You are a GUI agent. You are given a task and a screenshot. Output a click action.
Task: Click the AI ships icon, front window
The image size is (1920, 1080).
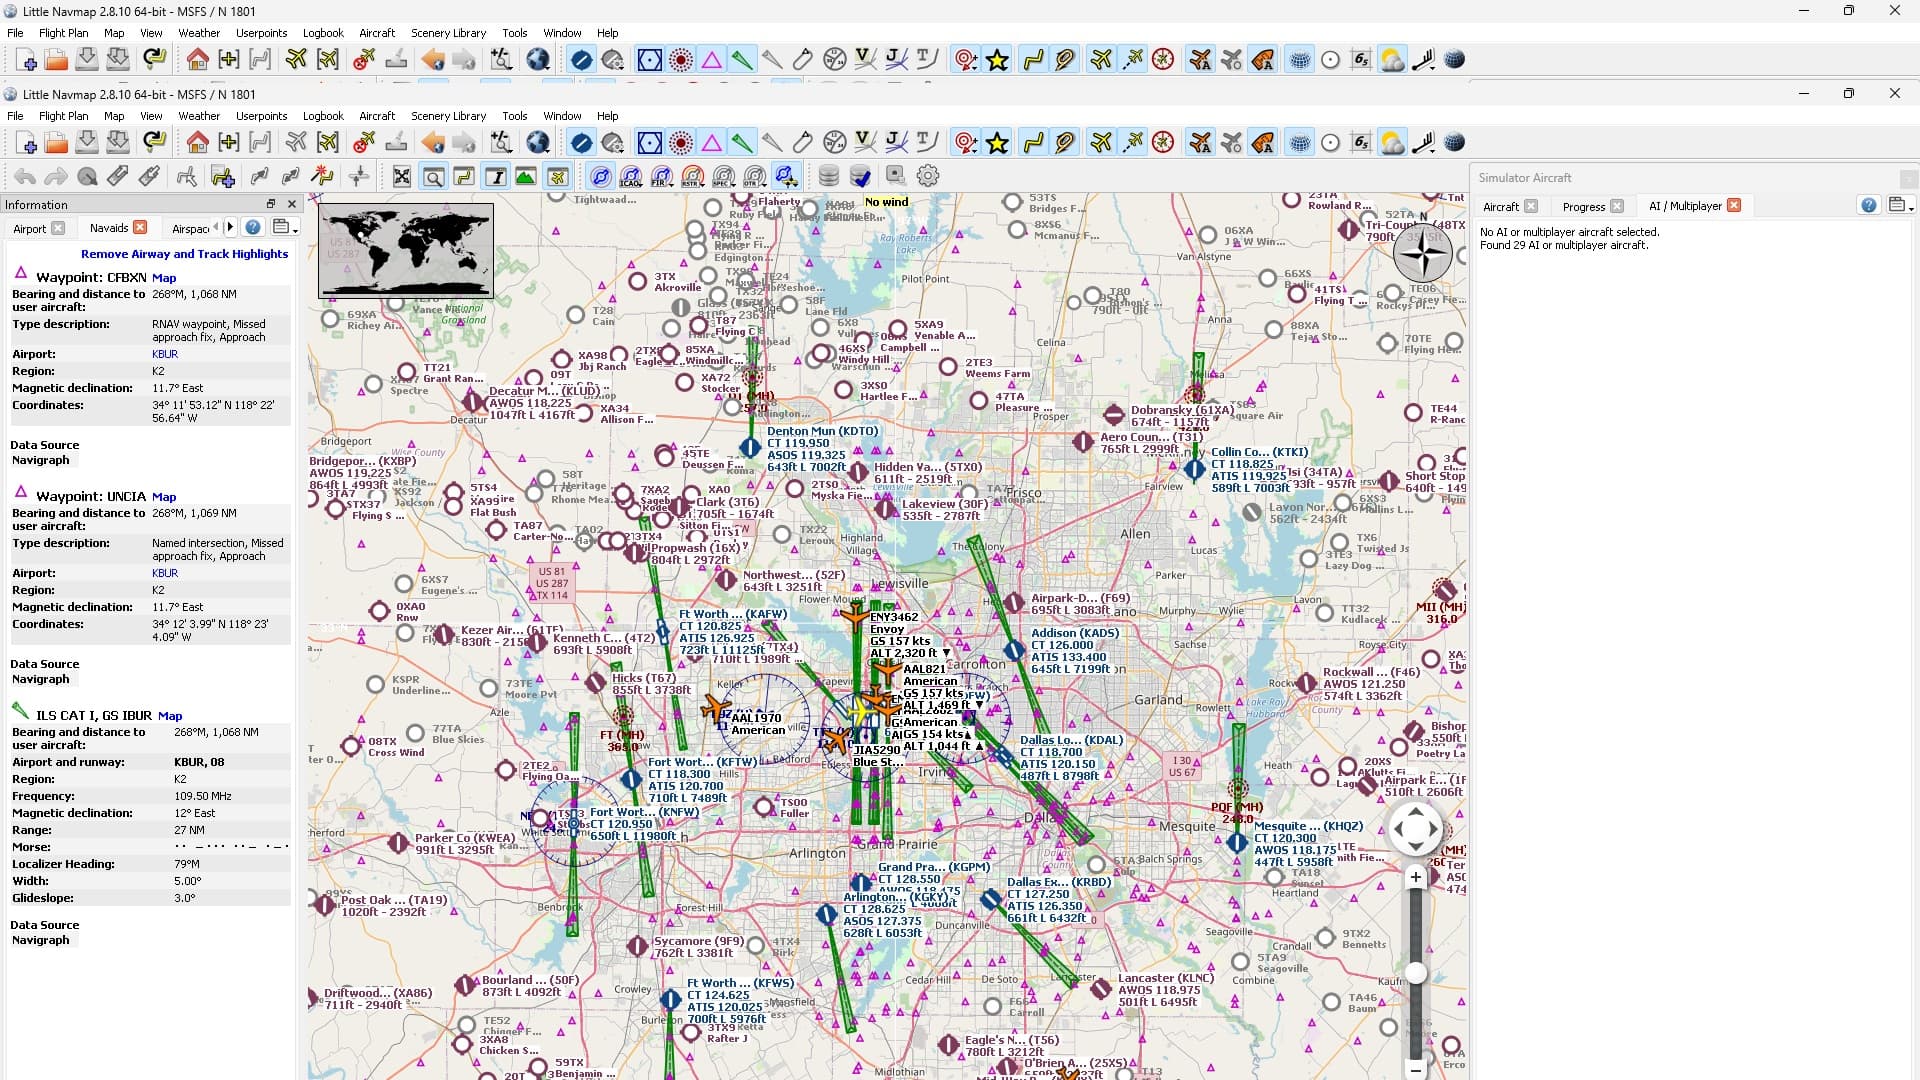tap(1263, 143)
